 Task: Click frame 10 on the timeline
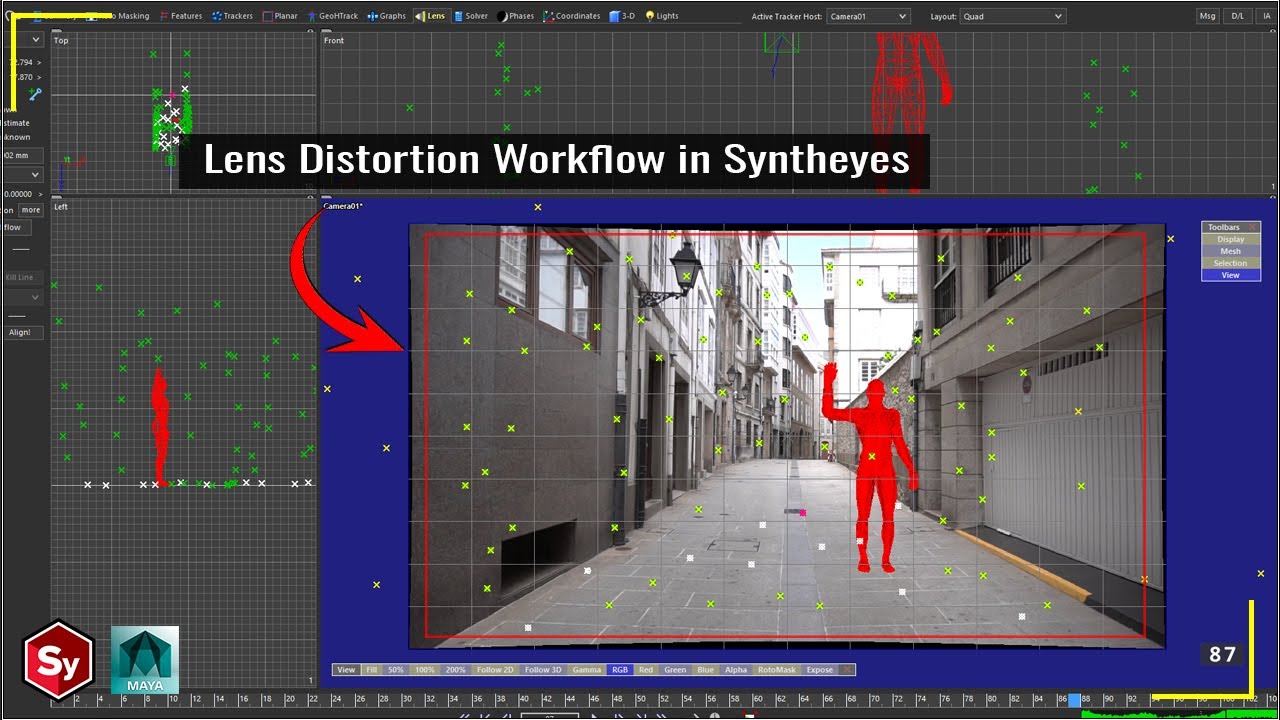[x=172, y=699]
